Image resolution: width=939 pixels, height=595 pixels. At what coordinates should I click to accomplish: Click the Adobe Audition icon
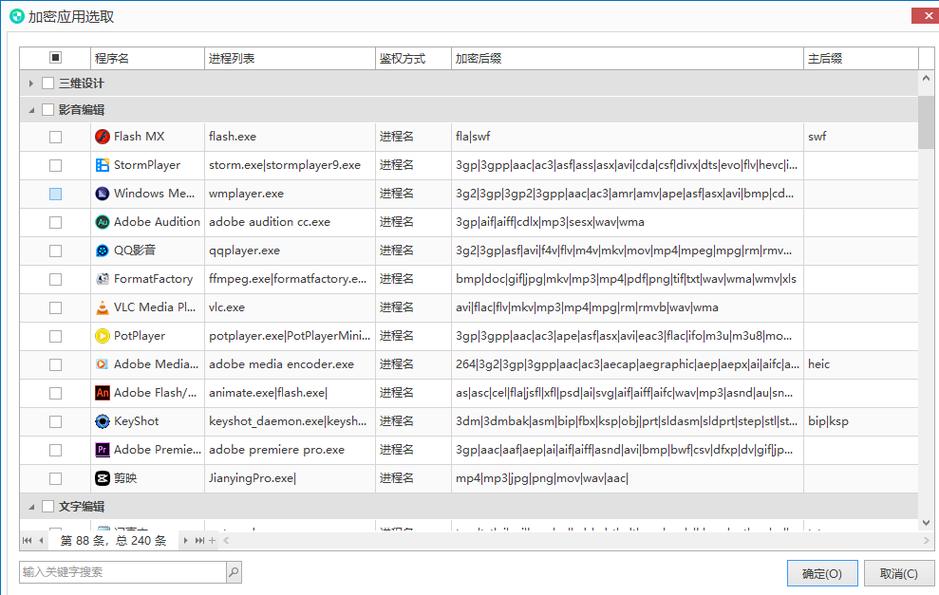pyautogui.click(x=102, y=222)
